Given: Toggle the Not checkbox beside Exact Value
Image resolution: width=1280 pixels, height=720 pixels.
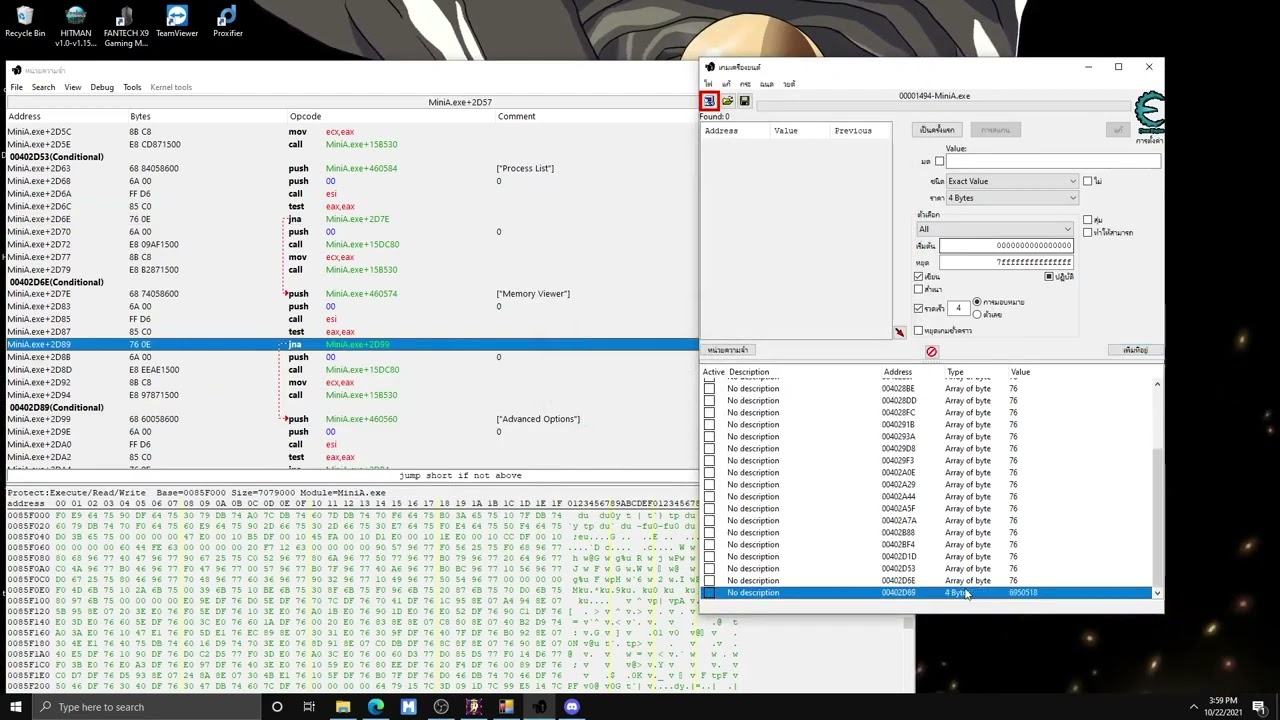Looking at the screenshot, I should pyautogui.click(x=1088, y=181).
